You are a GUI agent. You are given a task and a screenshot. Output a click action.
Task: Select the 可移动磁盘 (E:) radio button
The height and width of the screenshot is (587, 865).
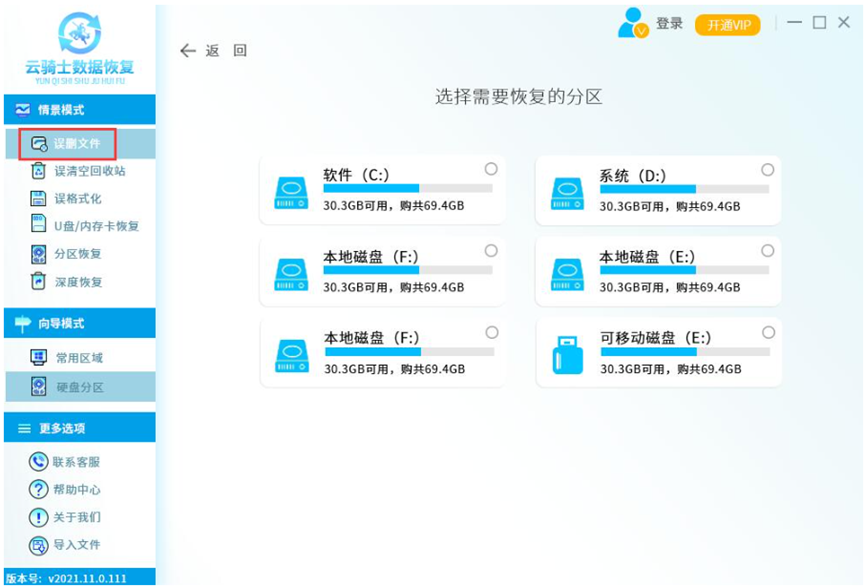click(768, 332)
